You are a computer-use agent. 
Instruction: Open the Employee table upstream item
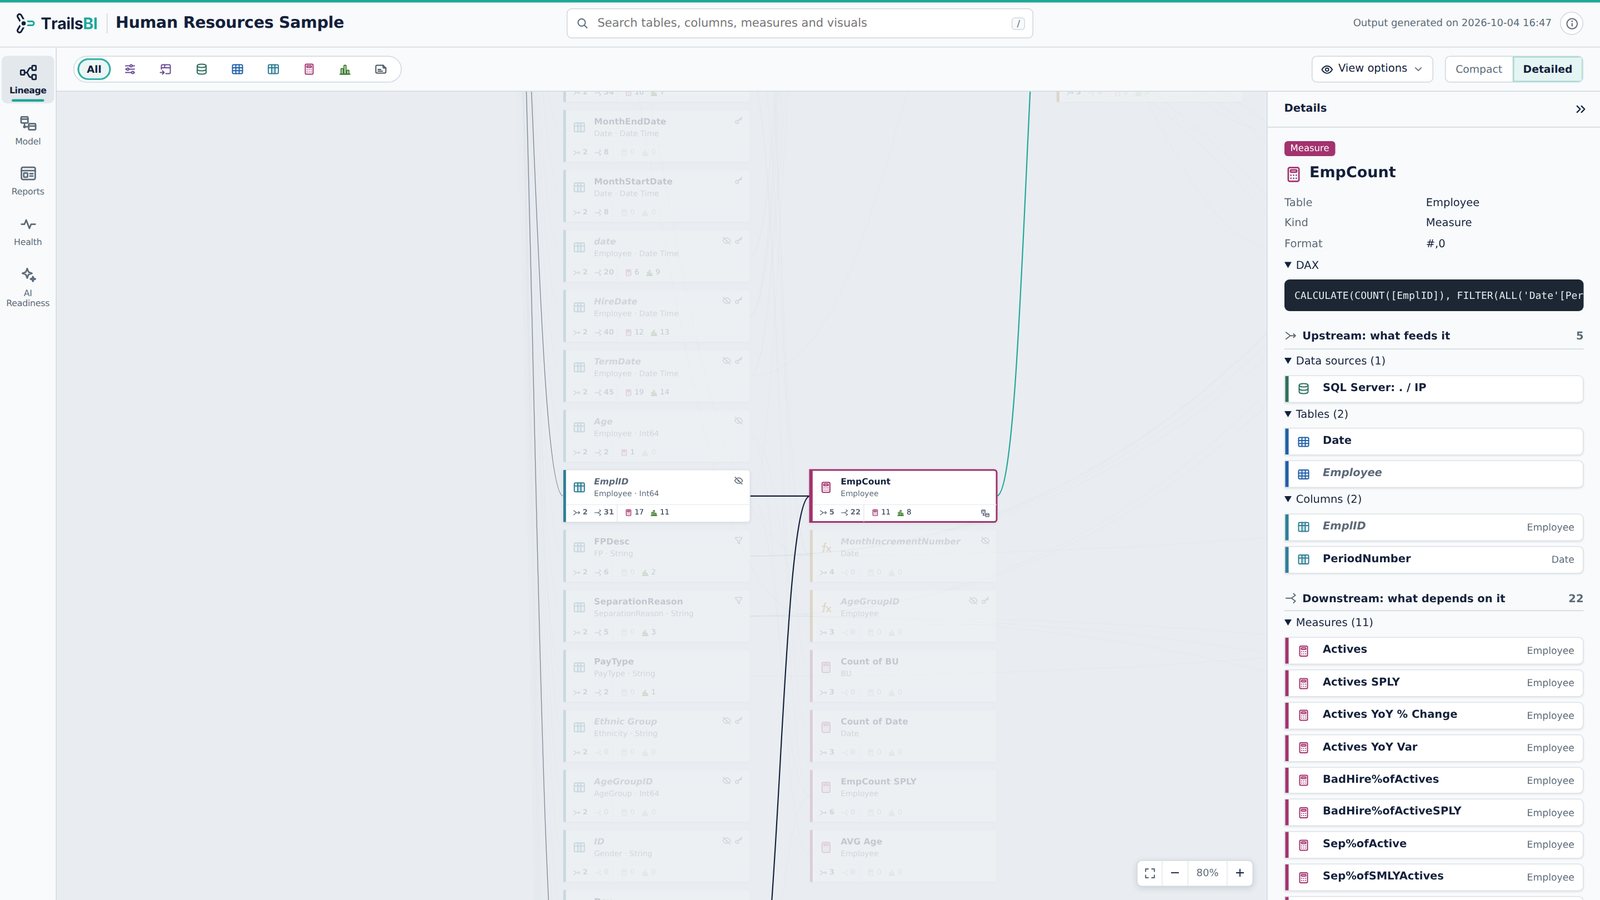1434,473
